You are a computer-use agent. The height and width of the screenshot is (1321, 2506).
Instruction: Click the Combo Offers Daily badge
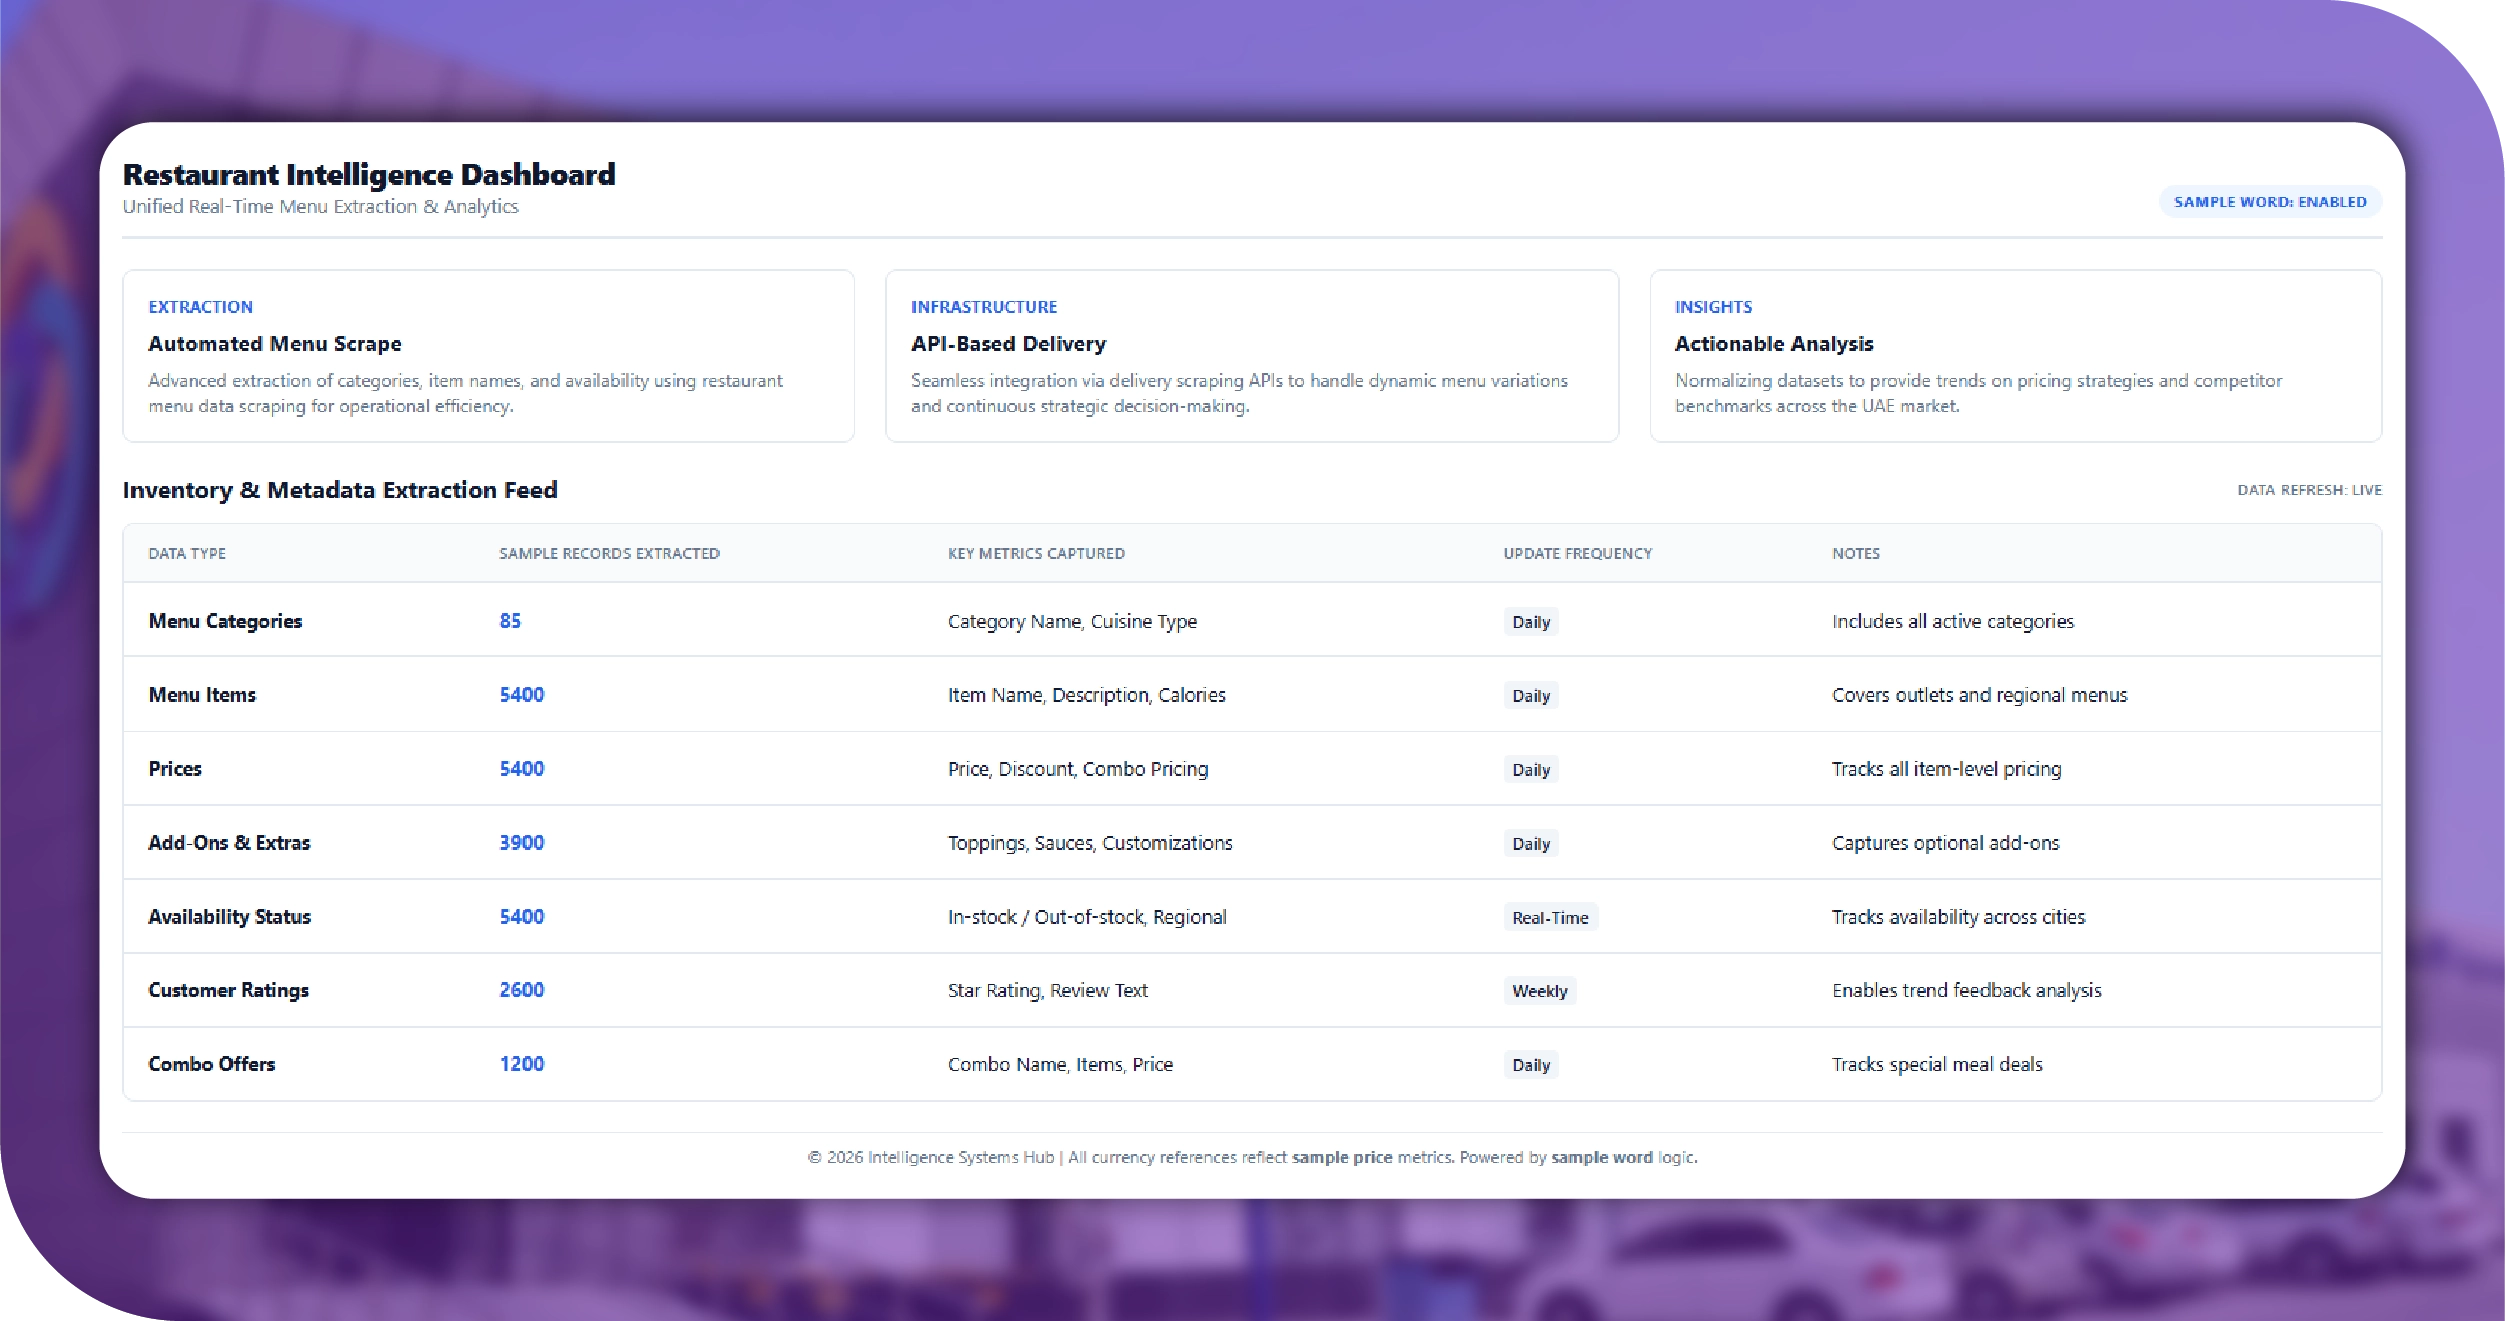point(1530,1065)
